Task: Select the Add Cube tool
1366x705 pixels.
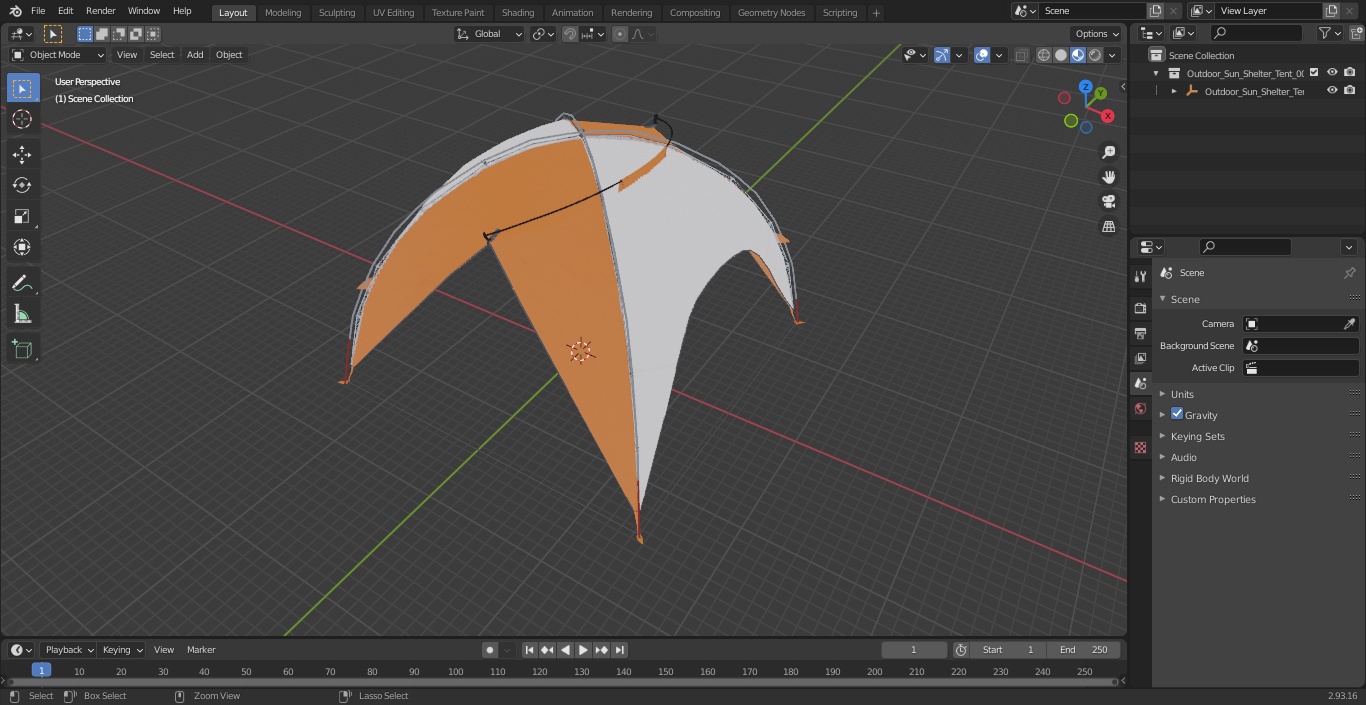Action: pyautogui.click(x=22, y=349)
